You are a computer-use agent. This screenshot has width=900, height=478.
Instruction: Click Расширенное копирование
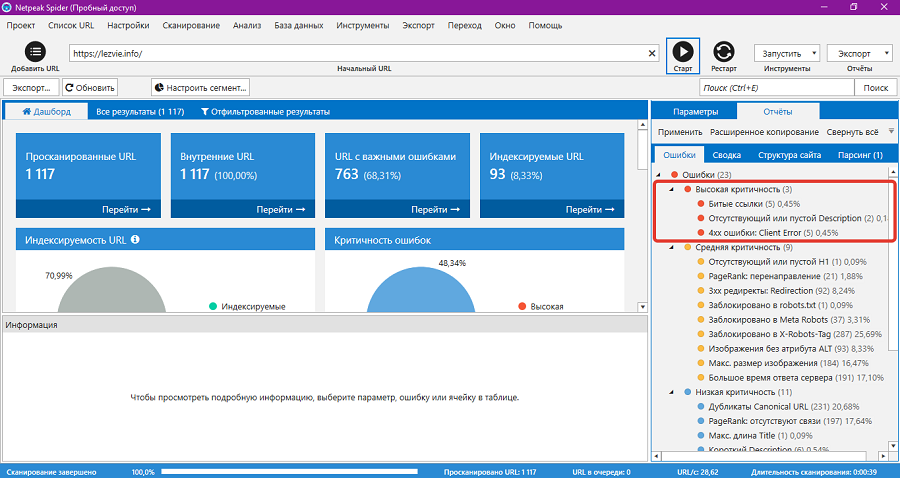tap(764, 132)
